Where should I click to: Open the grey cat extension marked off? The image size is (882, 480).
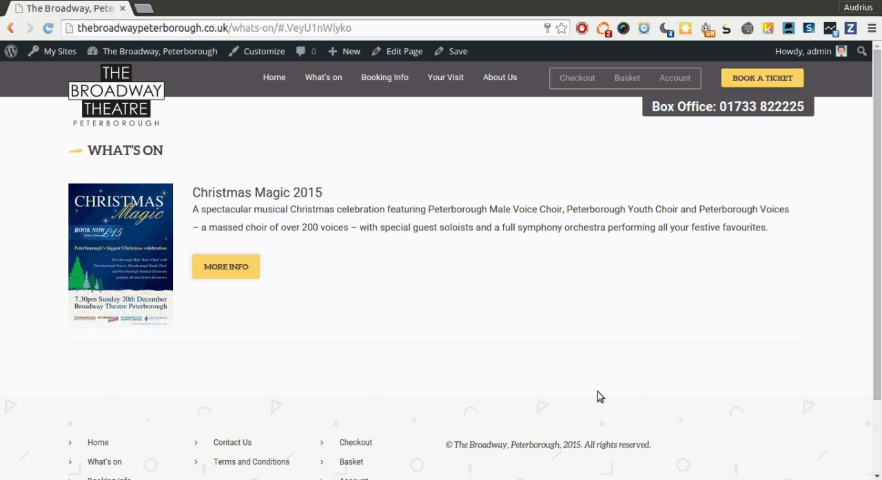point(706,29)
